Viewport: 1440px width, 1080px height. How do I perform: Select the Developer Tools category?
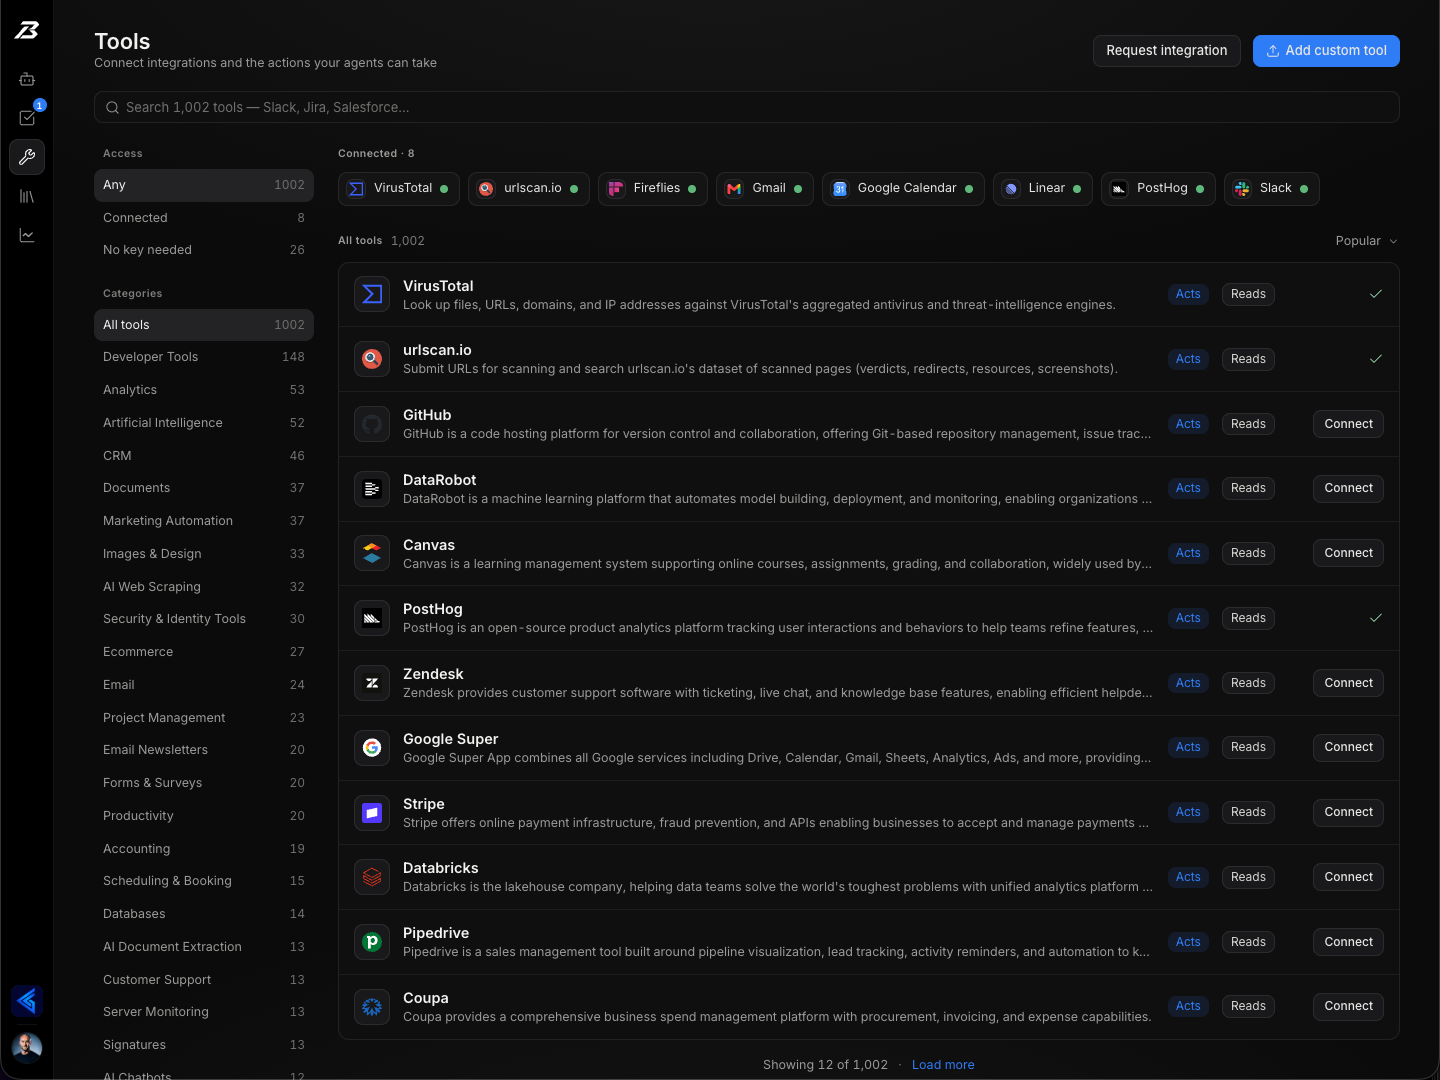click(204, 357)
